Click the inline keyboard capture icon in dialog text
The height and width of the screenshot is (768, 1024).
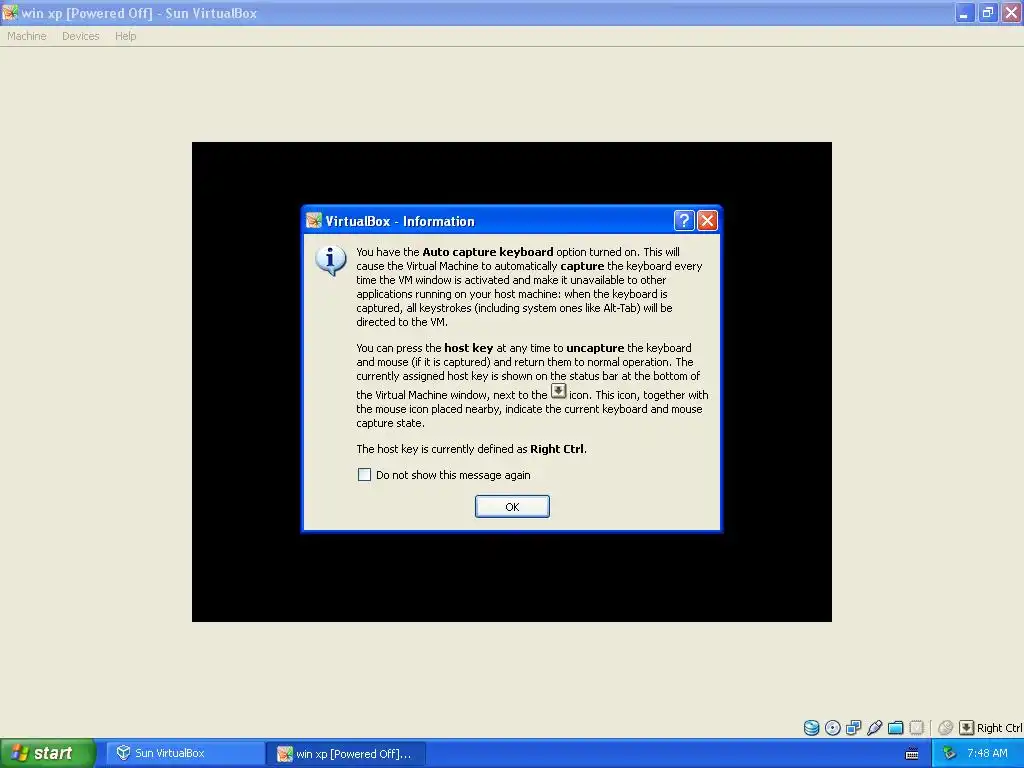tap(558, 391)
